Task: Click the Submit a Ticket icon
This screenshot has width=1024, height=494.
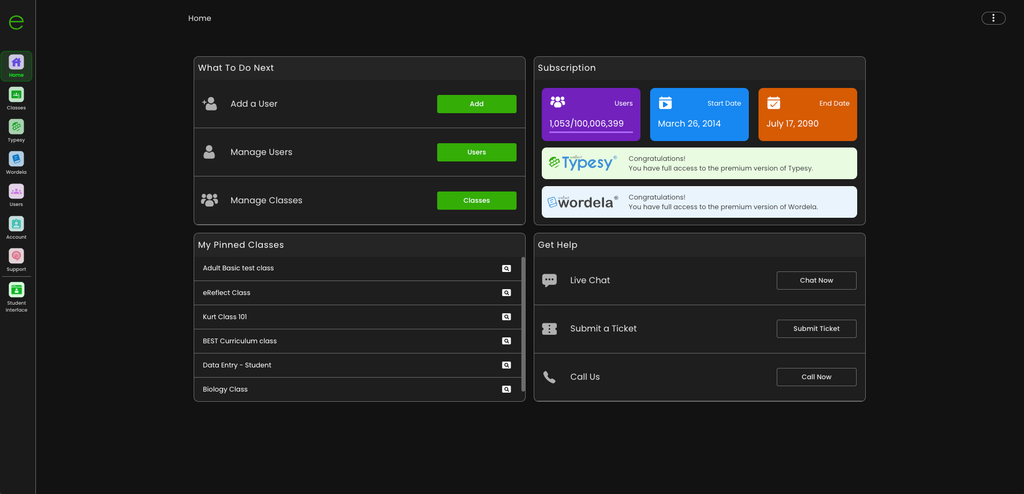Action: pos(549,329)
